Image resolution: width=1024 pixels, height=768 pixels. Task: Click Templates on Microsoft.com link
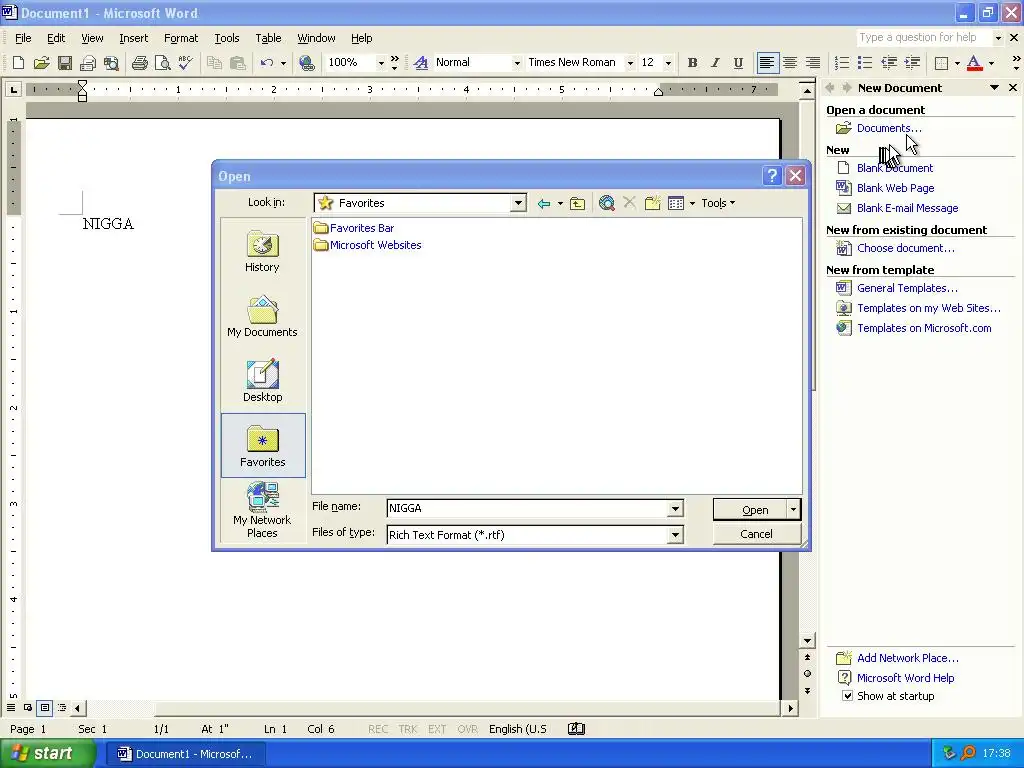(x=924, y=328)
